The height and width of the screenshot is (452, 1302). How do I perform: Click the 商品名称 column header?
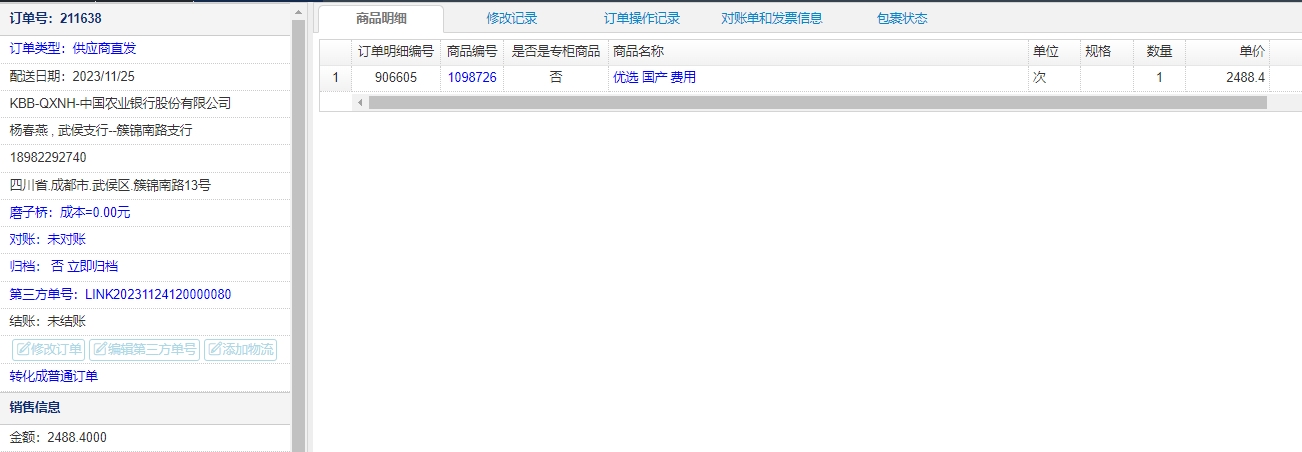[x=818, y=51]
